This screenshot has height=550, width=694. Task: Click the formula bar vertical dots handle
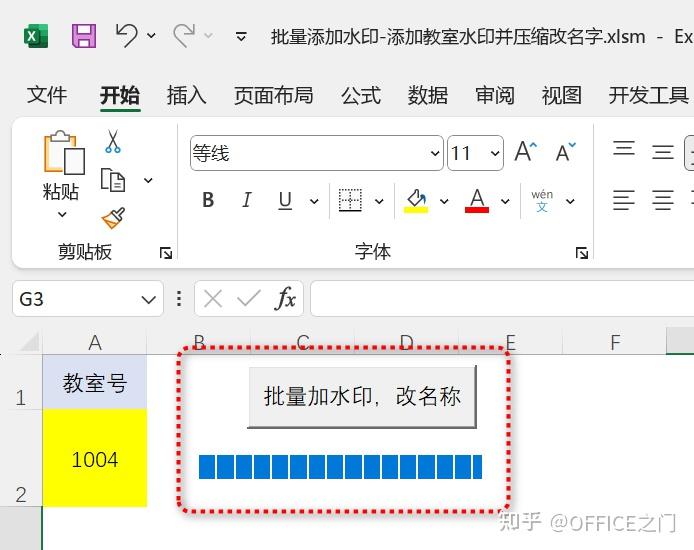[x=179, y=299]
